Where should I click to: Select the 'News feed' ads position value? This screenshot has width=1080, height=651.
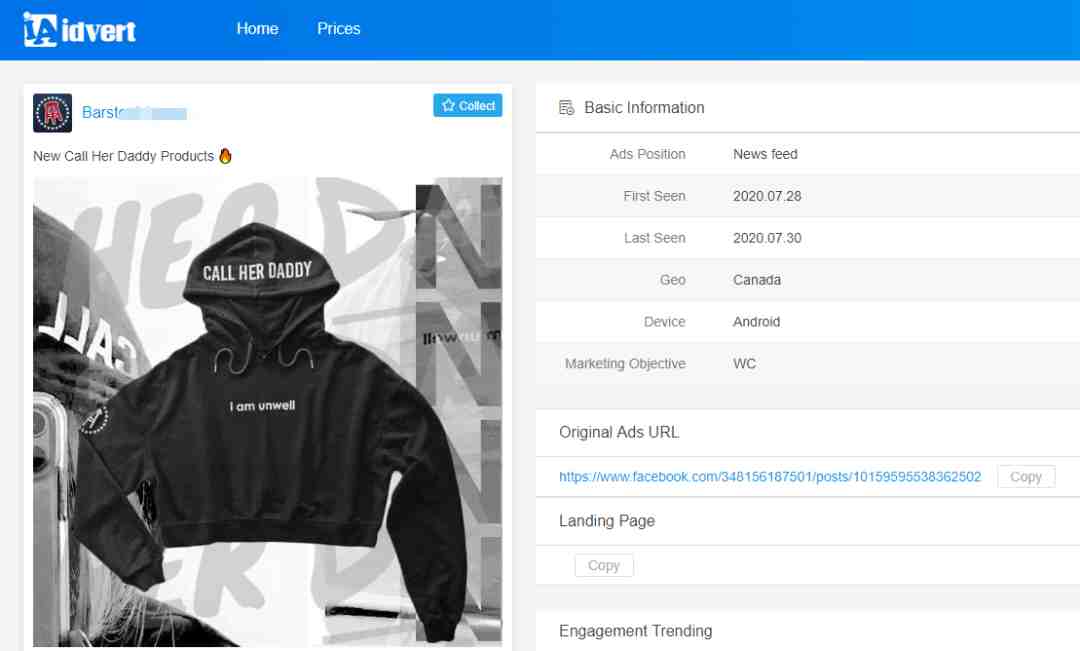point(765,154)
